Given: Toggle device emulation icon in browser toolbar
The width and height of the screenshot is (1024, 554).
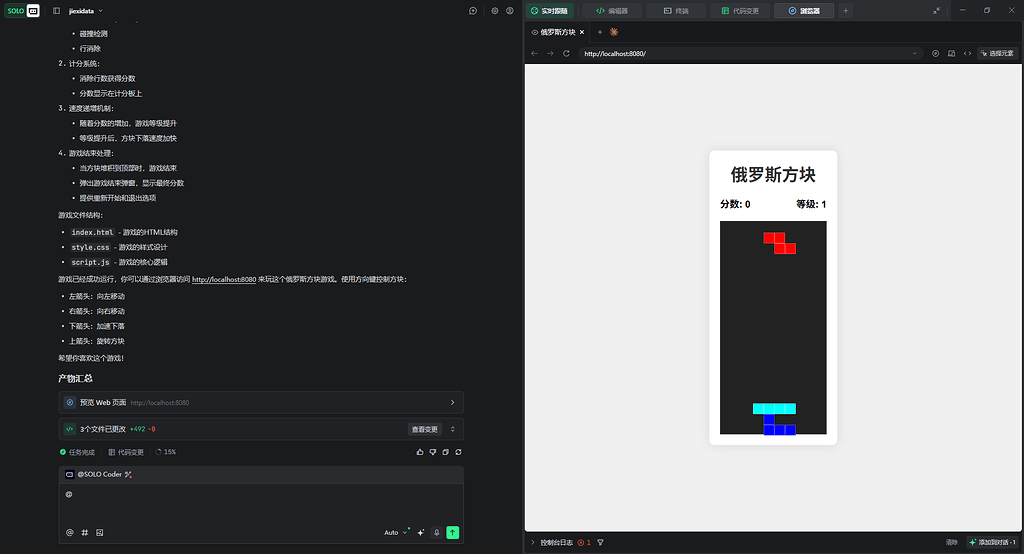Looking at the screenshot, I should point(952,54).
